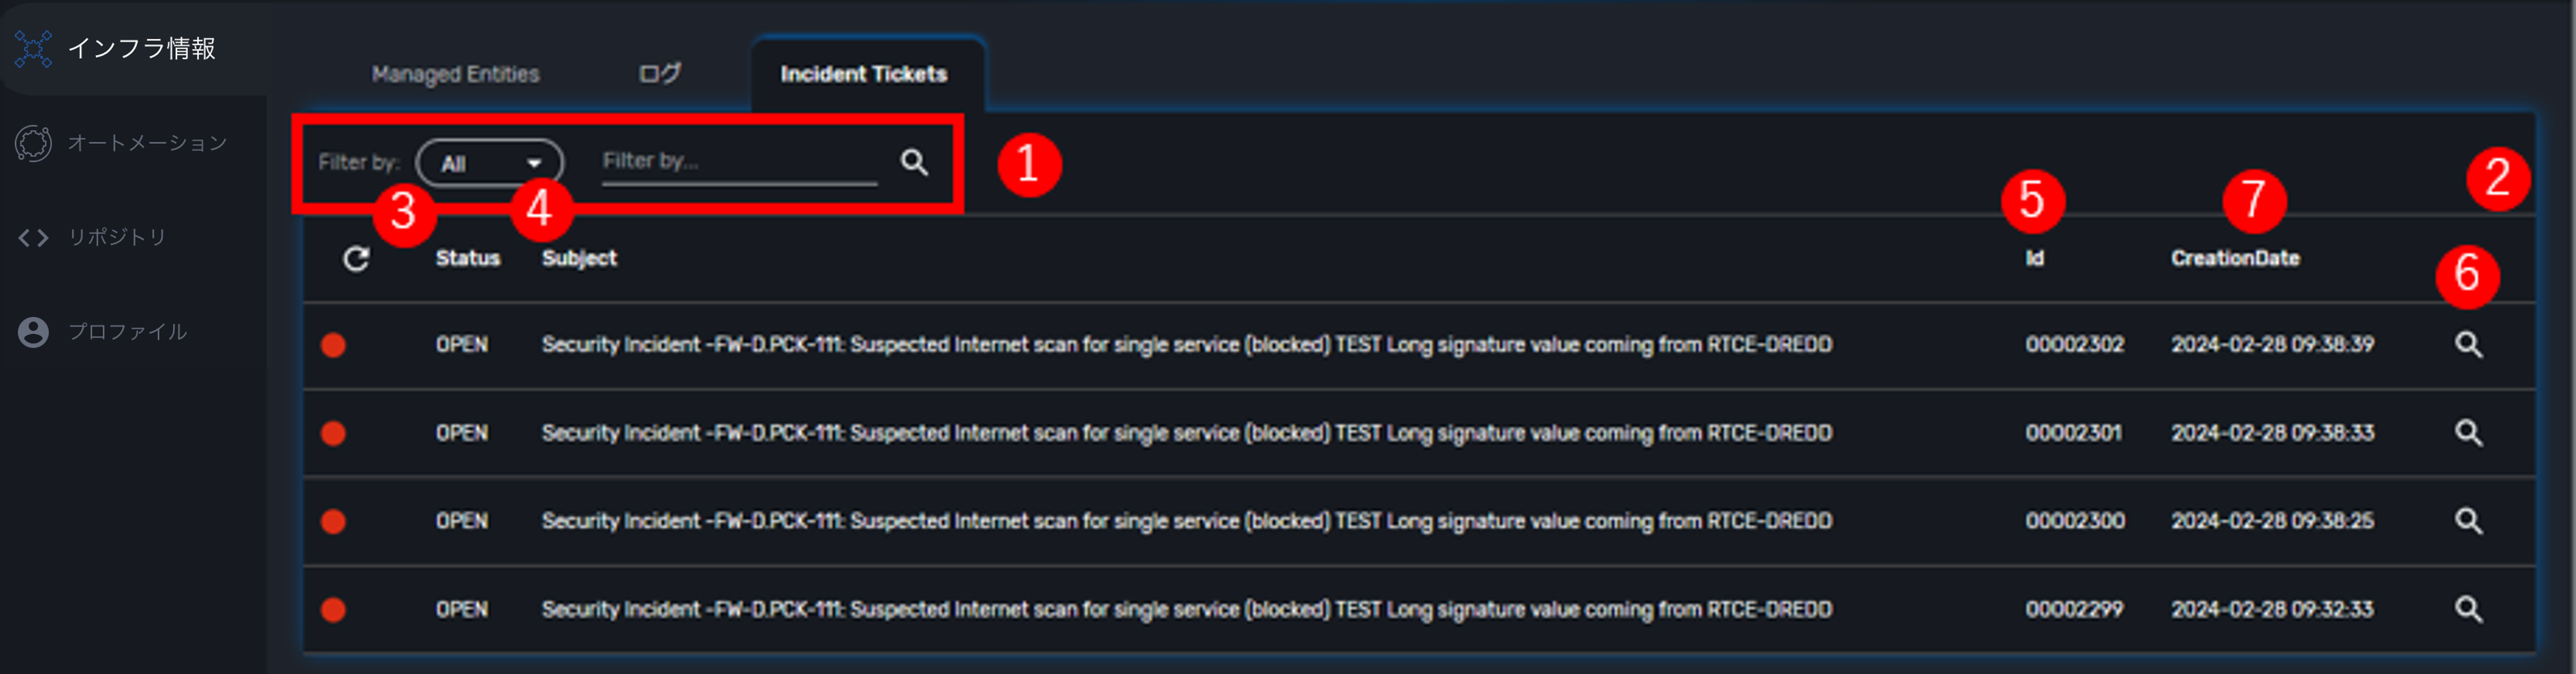Click the Id column header

[2034, 257]
